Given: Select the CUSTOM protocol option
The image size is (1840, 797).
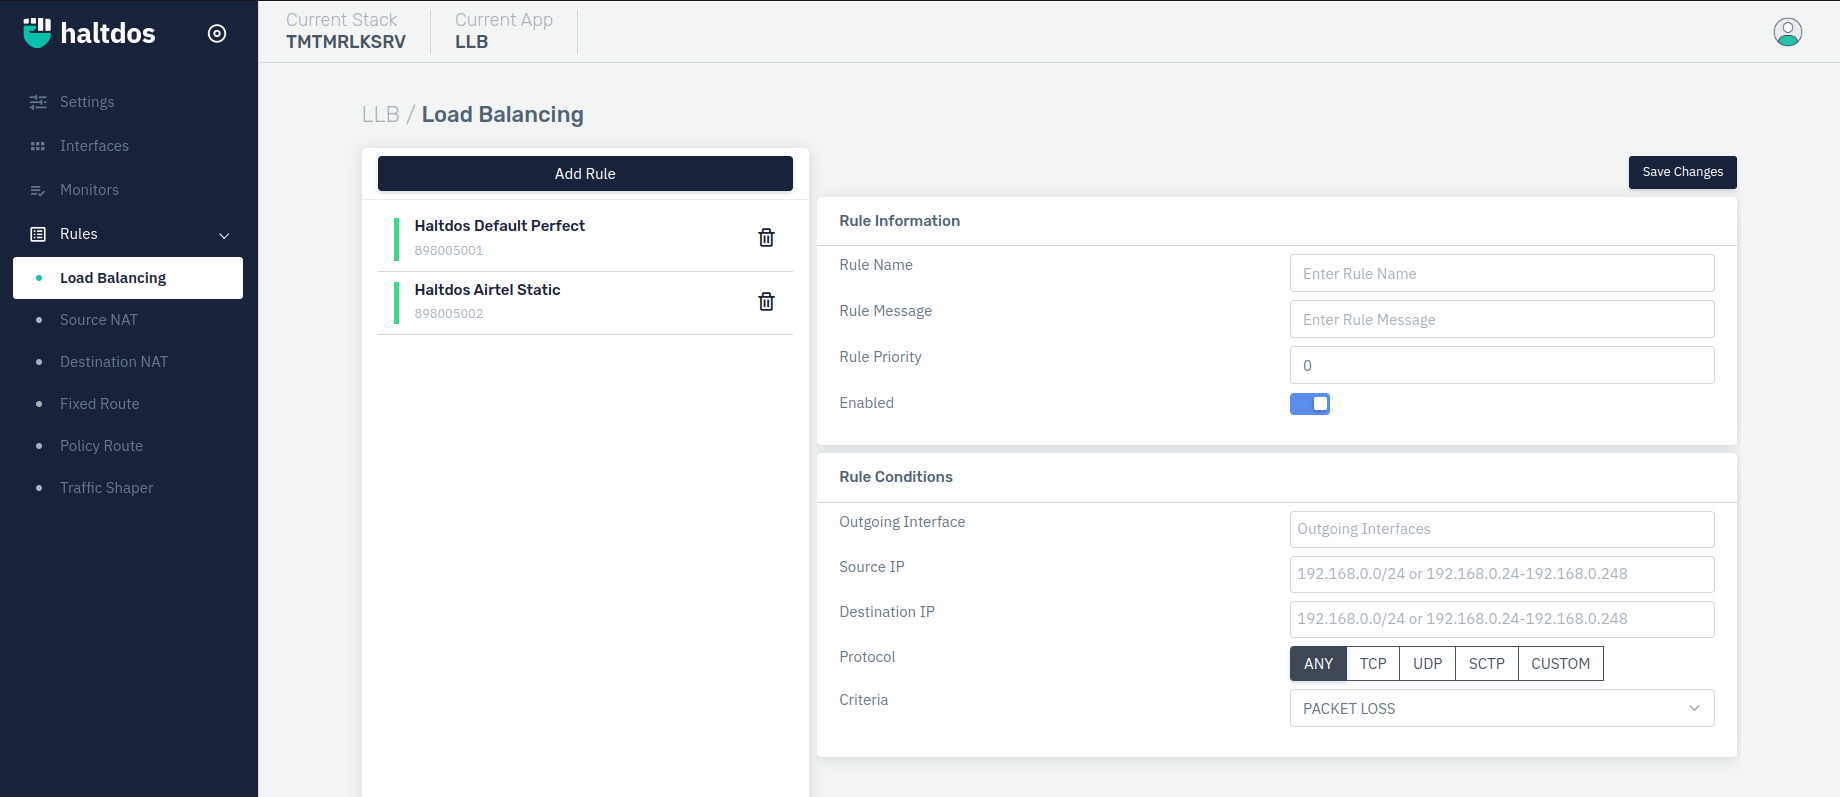Looking at the screenshot, I should pos(1560,664).
